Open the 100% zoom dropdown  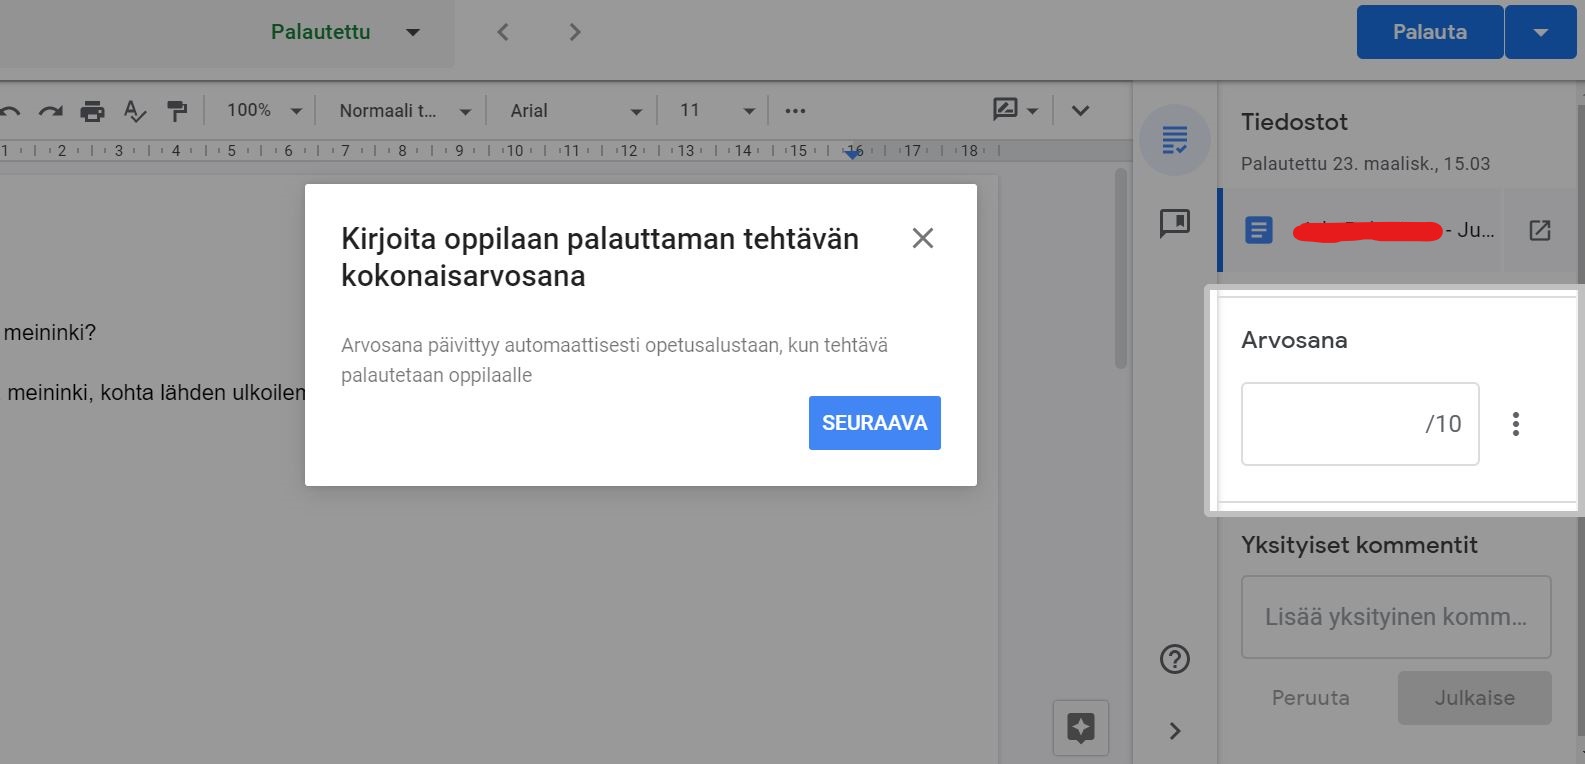[264, 111]
